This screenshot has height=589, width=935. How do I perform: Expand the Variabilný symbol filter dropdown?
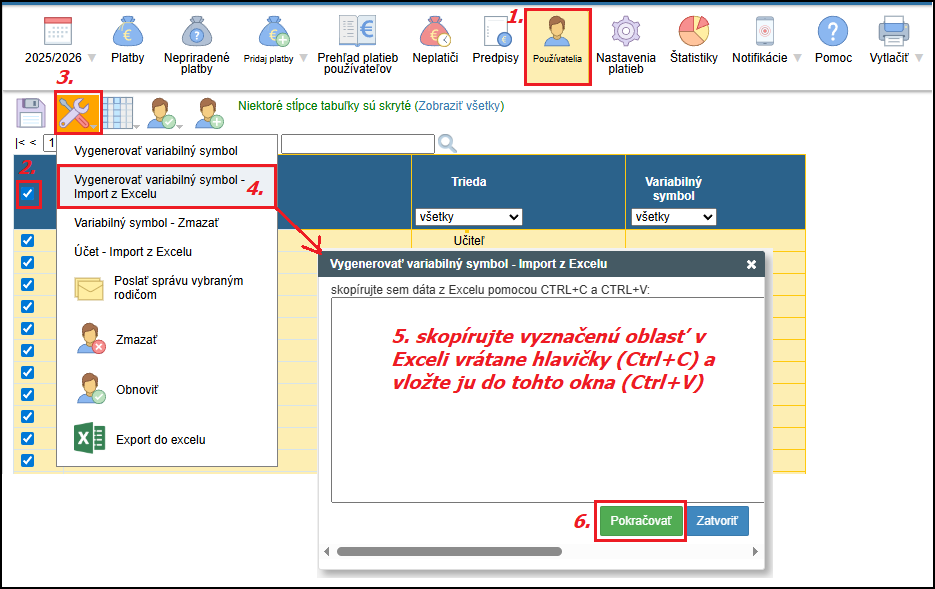[x=673, y=216]
